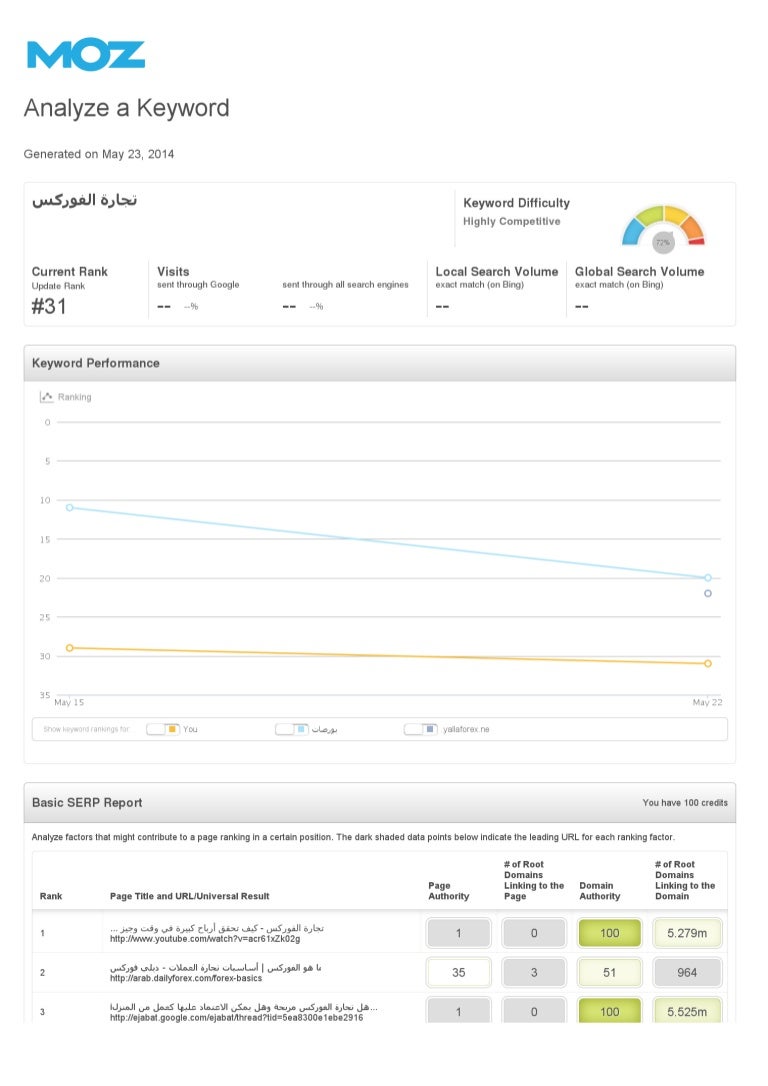
Task: Click the 'Domain Authority' column header
Action: coord(600,891)
